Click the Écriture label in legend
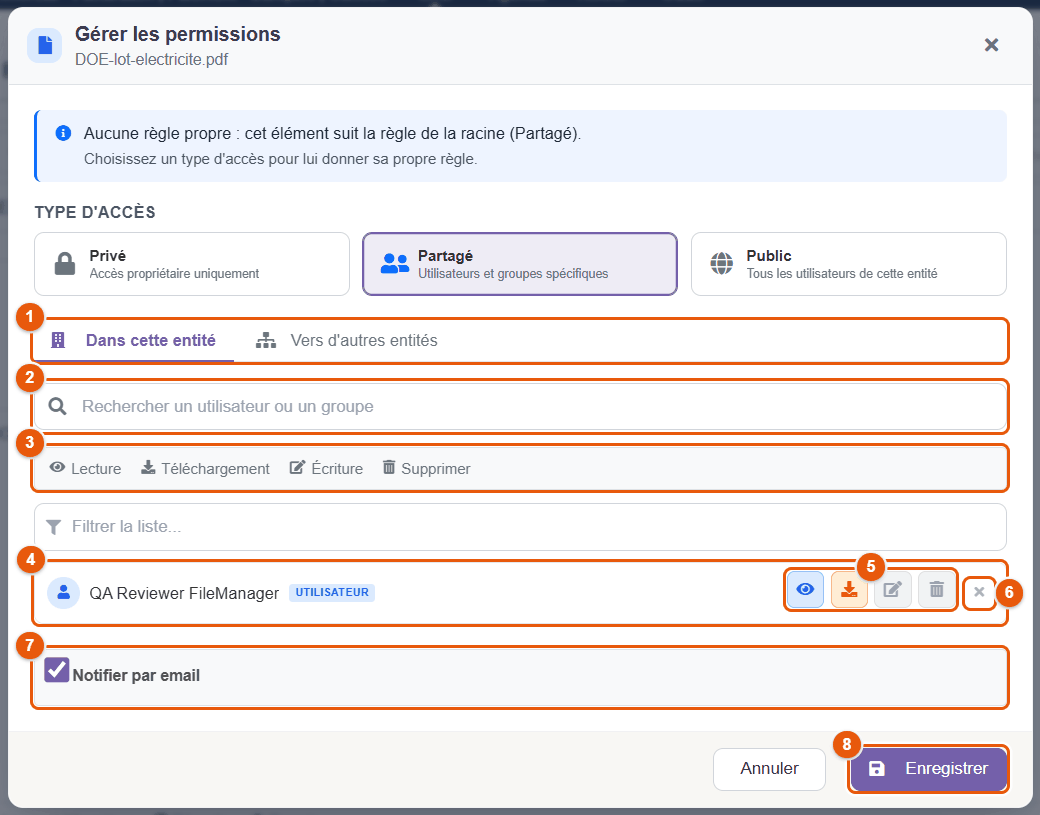This screenshot has height=815, width=1040. tap(338, 469)
